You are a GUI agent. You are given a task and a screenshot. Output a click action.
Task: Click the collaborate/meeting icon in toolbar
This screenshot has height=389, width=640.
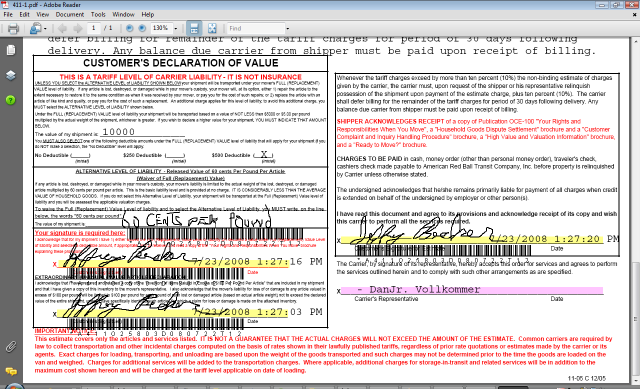tap(36, 29)
